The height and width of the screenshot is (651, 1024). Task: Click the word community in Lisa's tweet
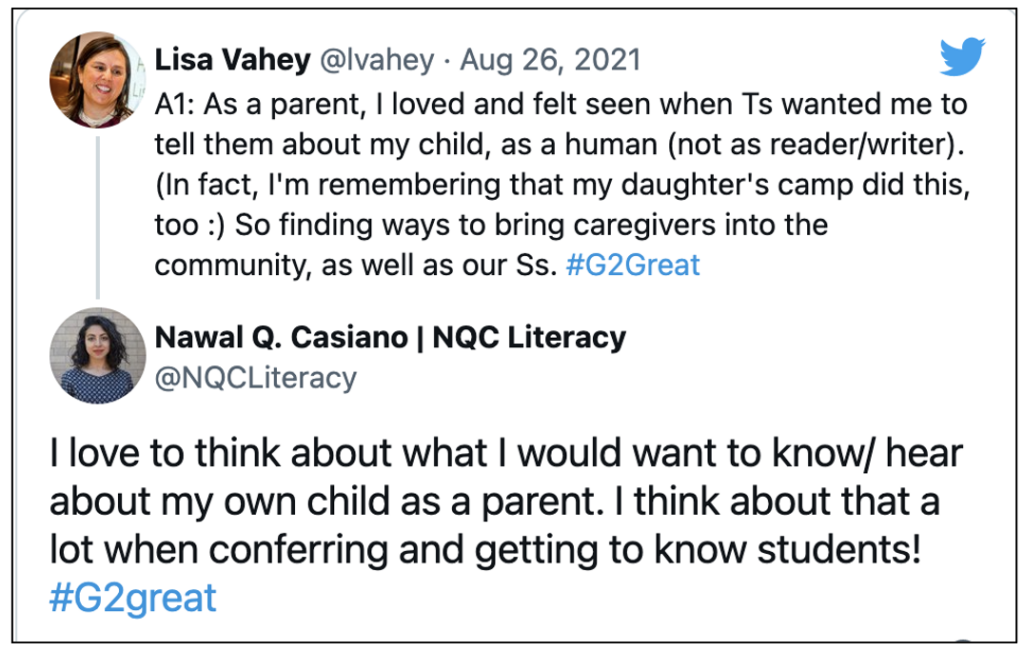(232, 266)
